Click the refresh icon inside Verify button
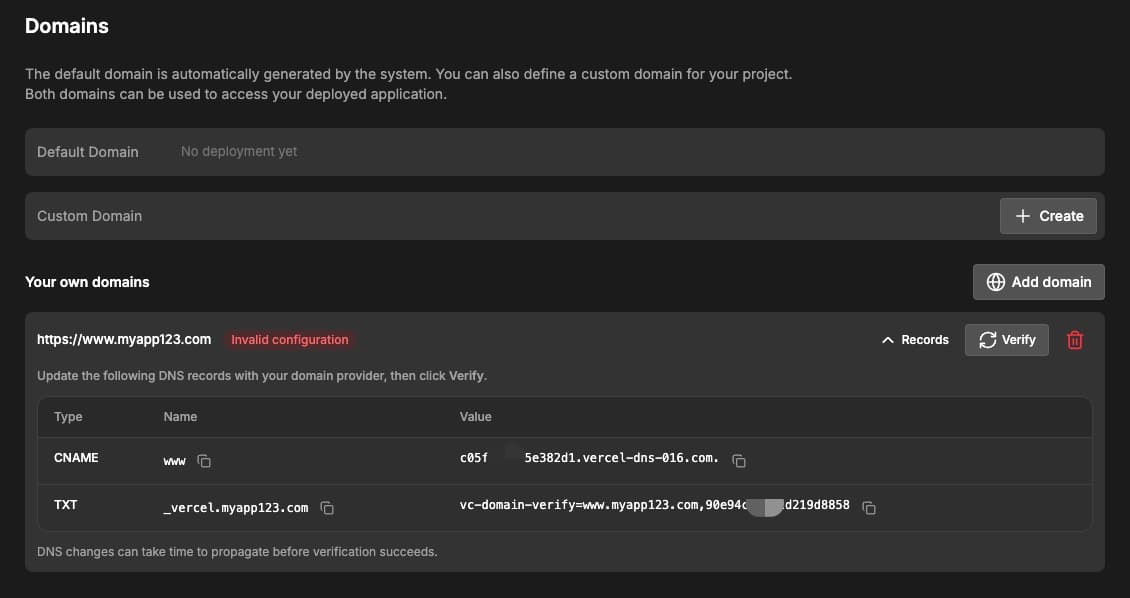 985,339
